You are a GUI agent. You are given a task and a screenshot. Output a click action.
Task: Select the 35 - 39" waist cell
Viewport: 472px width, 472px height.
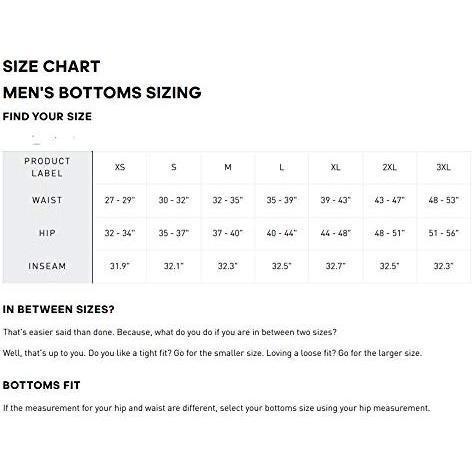point(282,200)
